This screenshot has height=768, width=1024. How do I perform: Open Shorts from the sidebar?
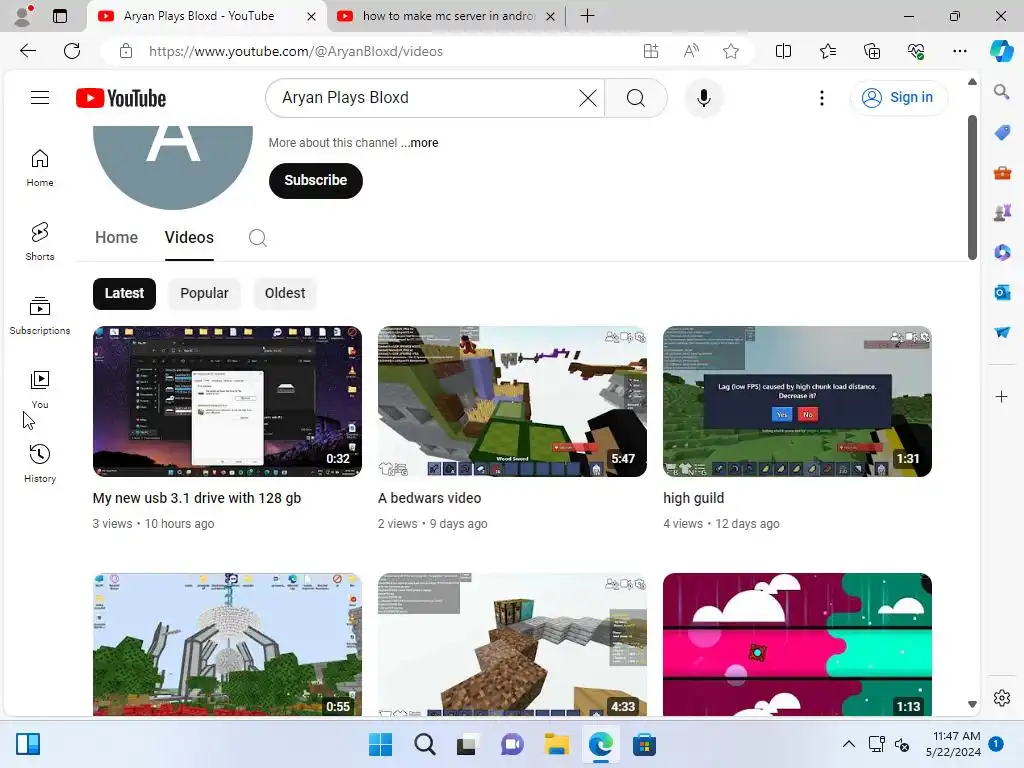[40, 241]
